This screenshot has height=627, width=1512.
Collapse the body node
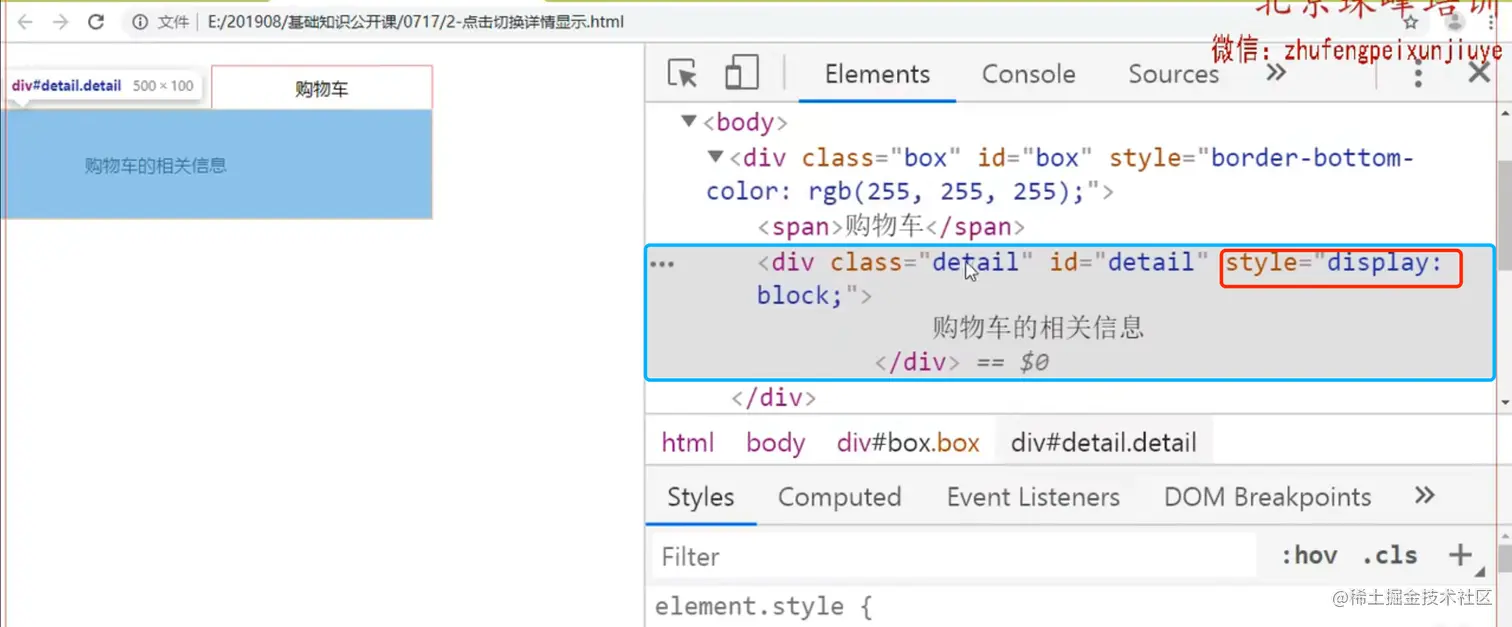[x=688, y=122]
